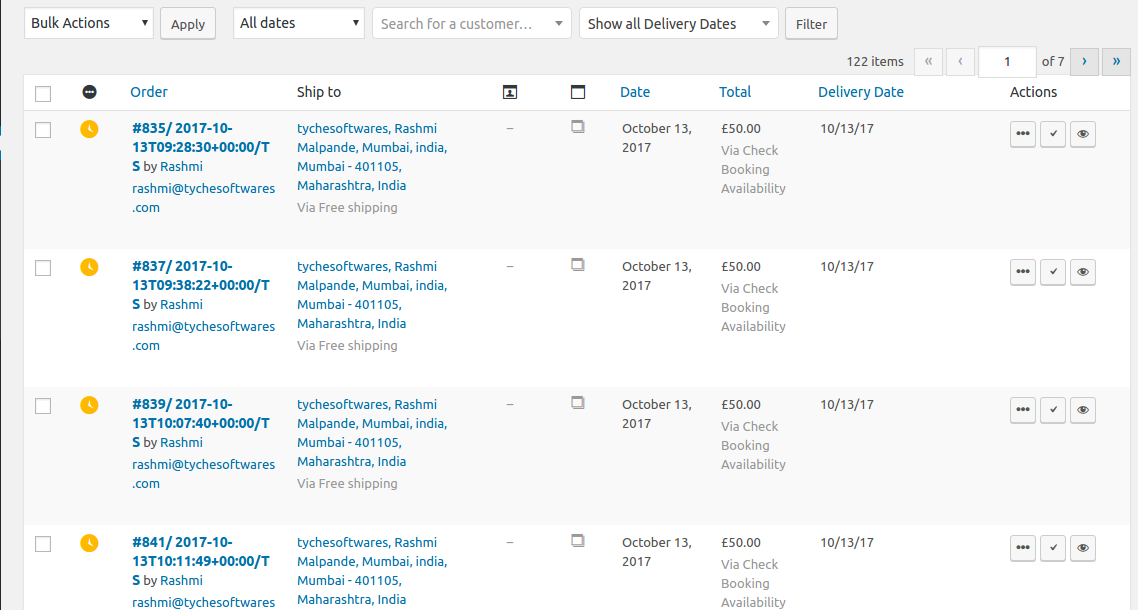Go to next page of orders

[1084, 62]
